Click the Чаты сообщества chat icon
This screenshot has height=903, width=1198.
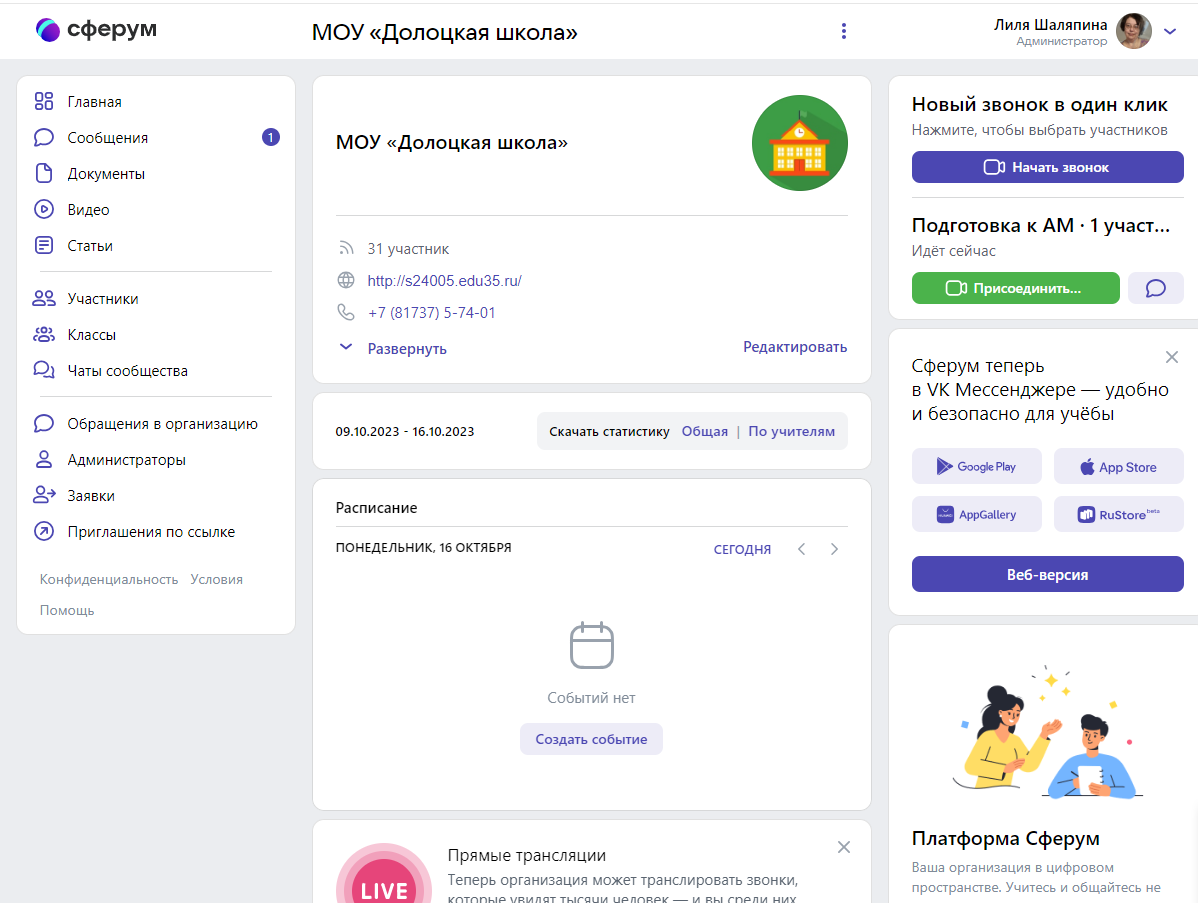tap(44, 371)
